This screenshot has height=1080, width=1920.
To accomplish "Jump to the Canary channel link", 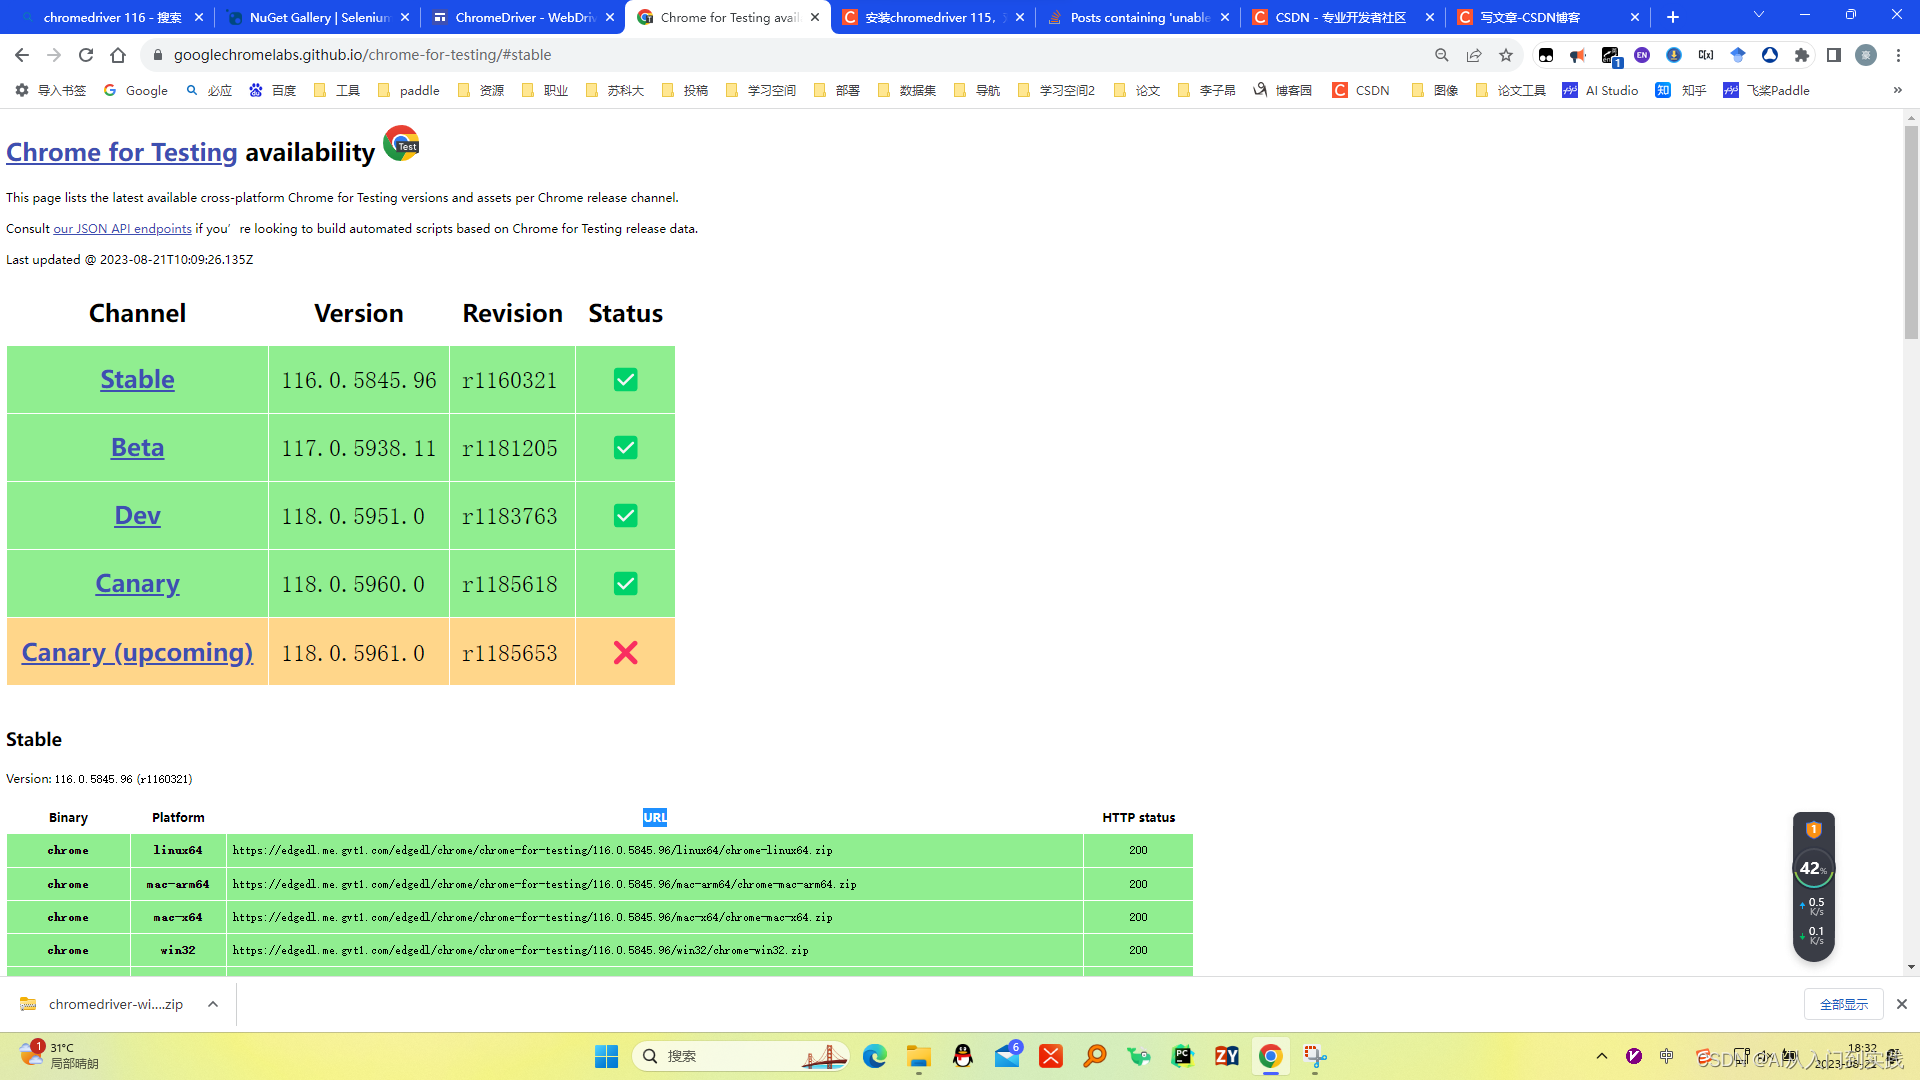I will (137, 584).
